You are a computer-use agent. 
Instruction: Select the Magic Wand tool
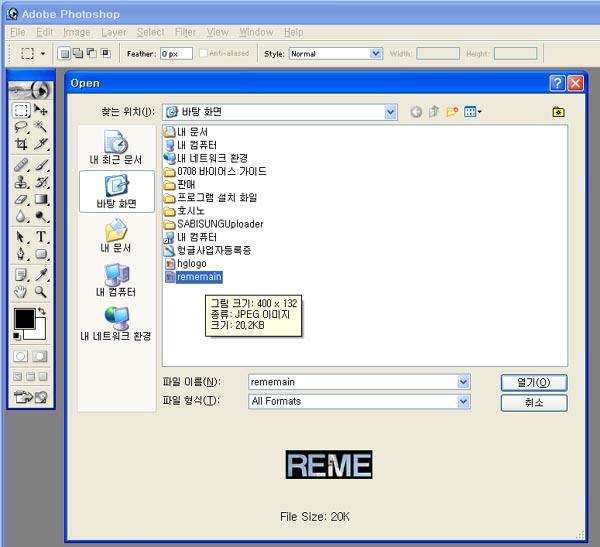(x=41, y=127)
